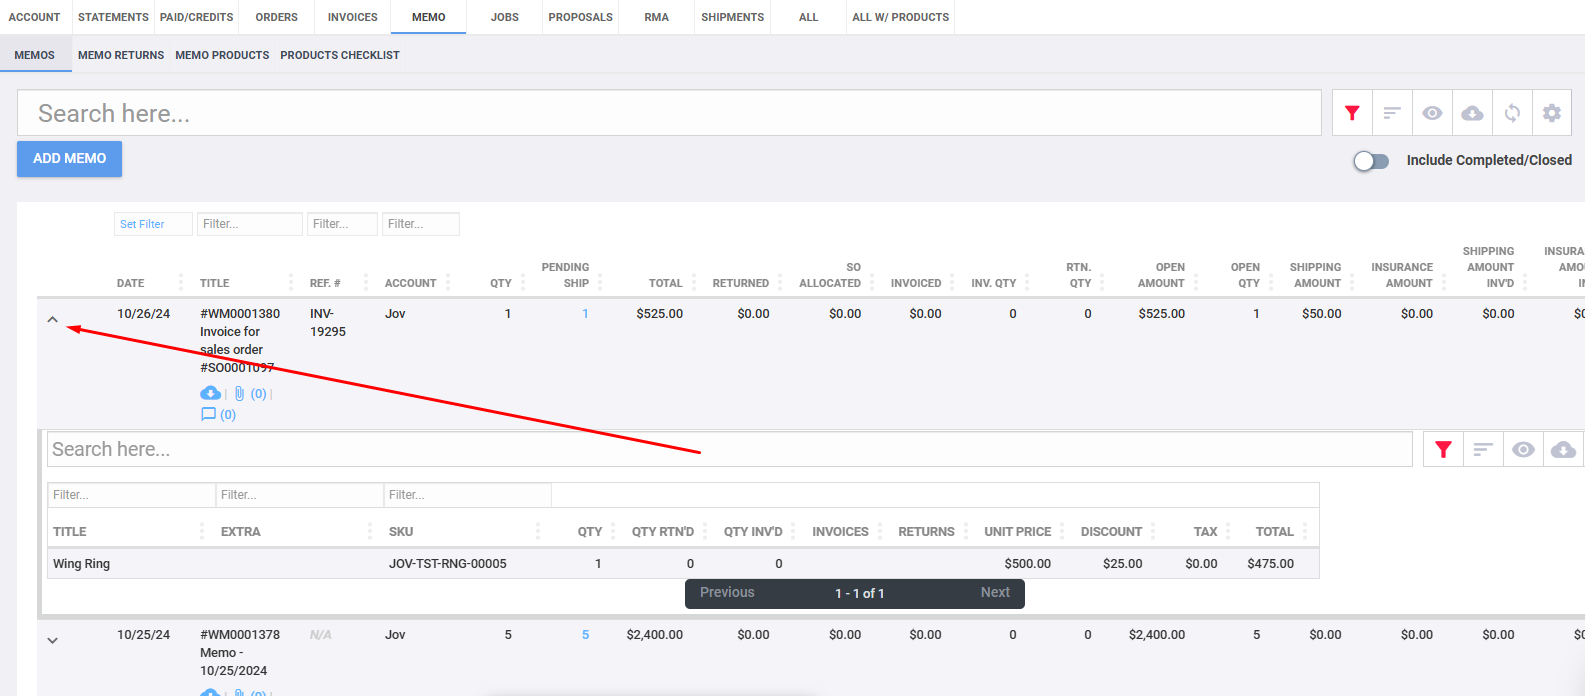Click the $2,400.00 total of #WM0001378

(x=655, y=635)
